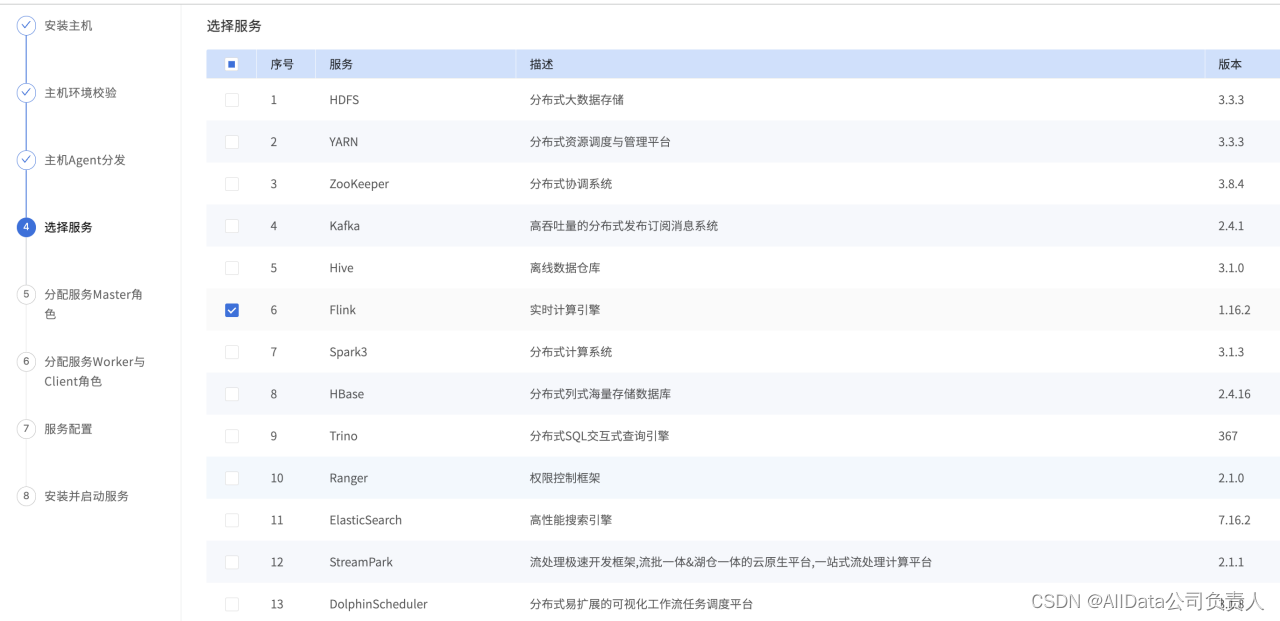Toggle the select-all checkbox in table header
The width and height of the screenshot is (1280, 621).
coord(232,64)
